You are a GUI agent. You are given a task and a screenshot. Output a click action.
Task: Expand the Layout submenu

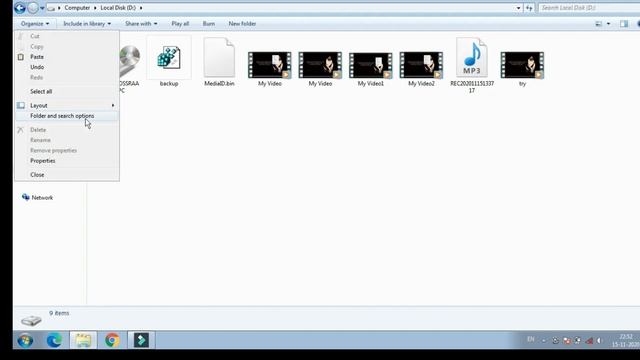[67, 105]
